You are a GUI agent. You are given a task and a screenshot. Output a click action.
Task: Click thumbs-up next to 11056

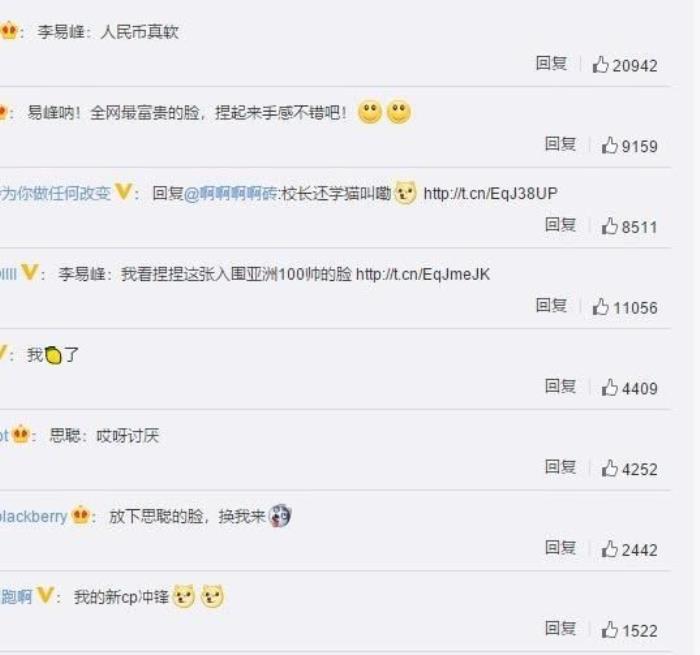pos(600,307)
